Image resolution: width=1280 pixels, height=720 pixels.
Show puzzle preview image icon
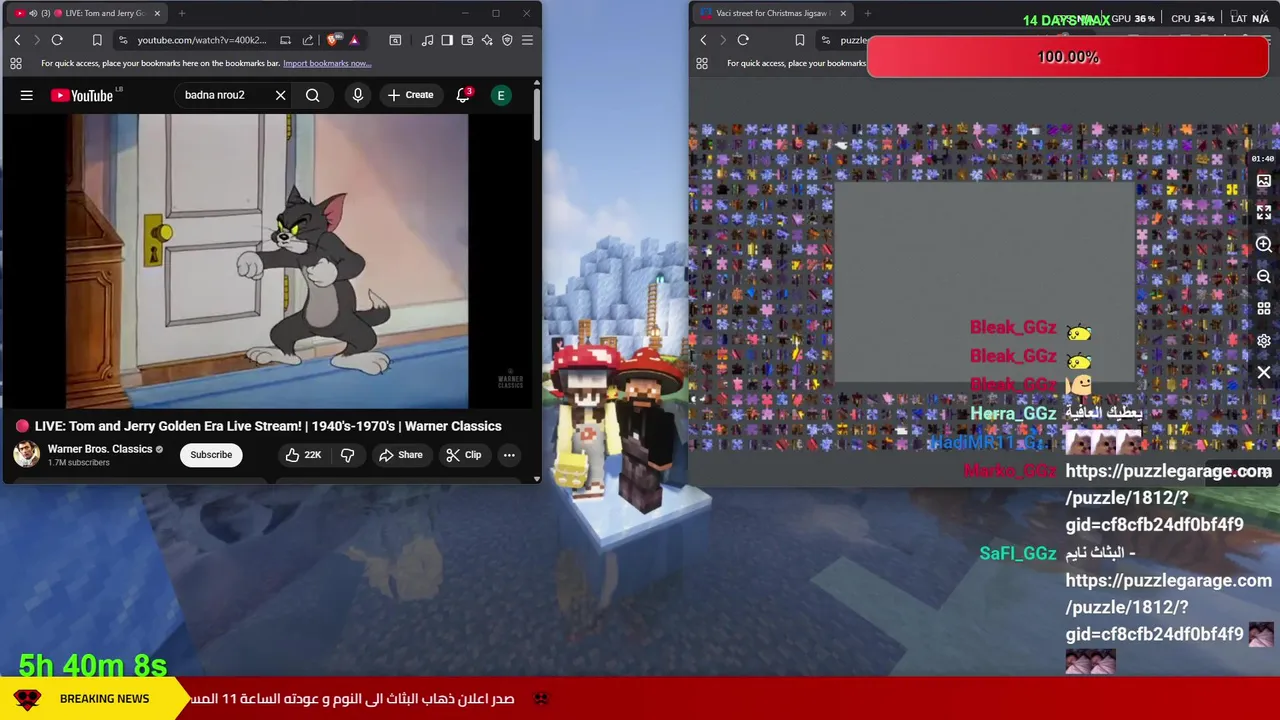[x=1264, y=181]
